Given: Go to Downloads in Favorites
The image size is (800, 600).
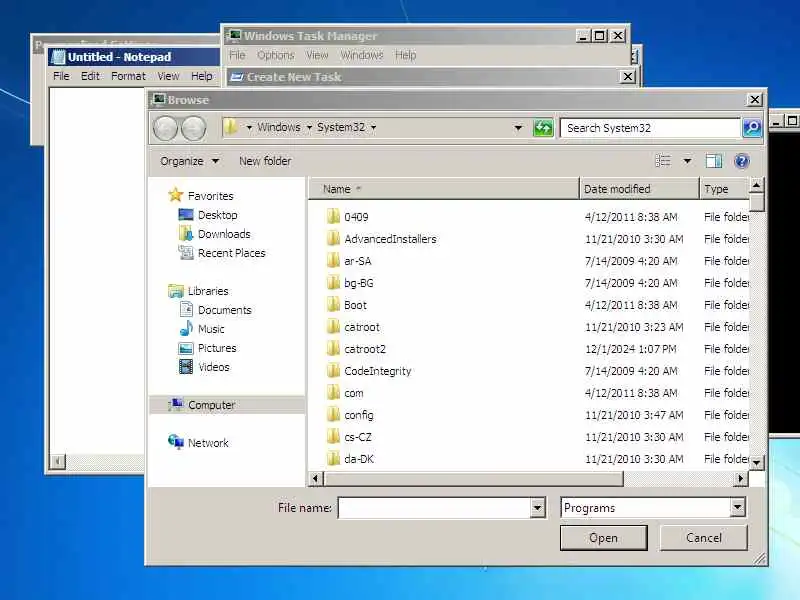Looking at the screenshot, I should (224, 234).
